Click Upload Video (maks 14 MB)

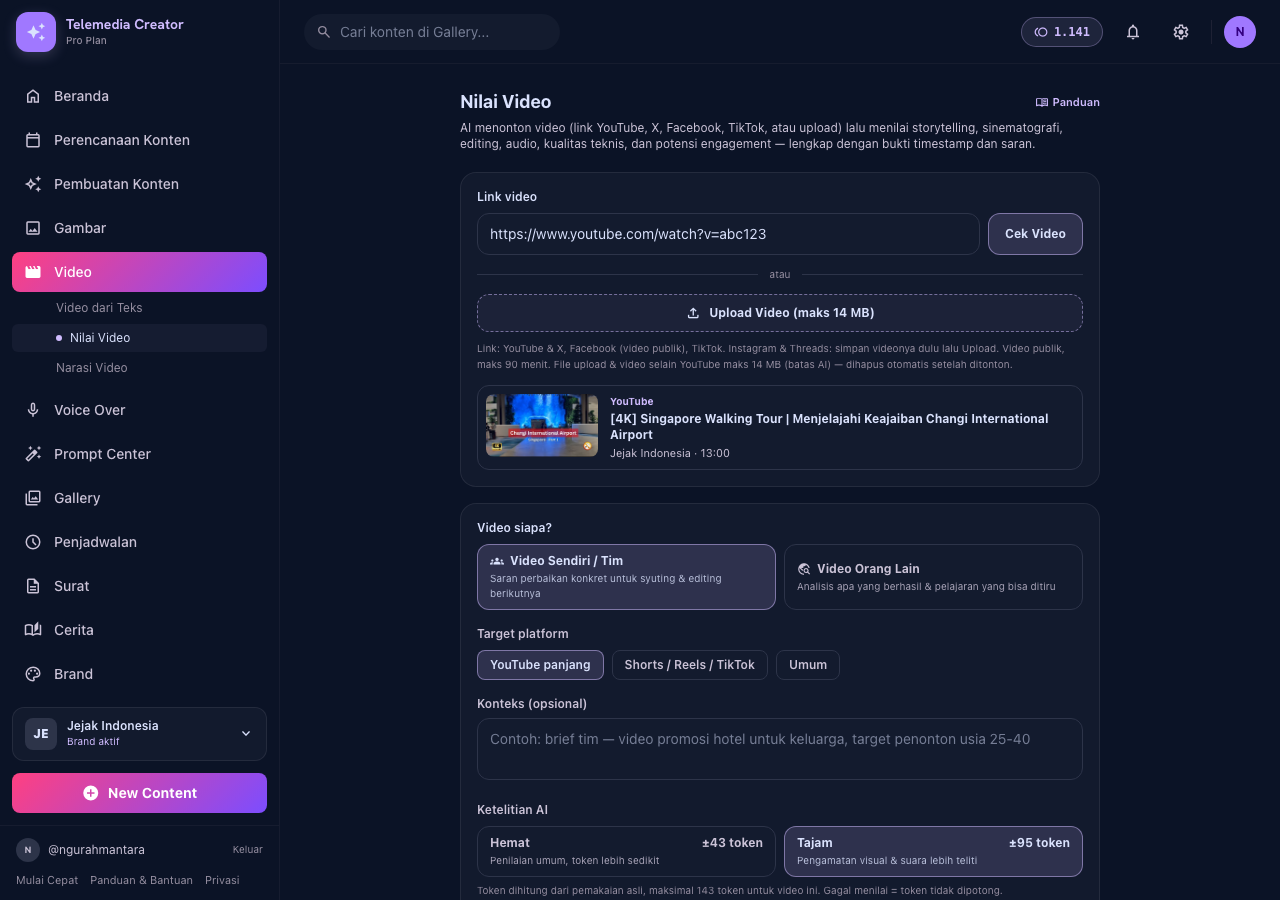780,313
